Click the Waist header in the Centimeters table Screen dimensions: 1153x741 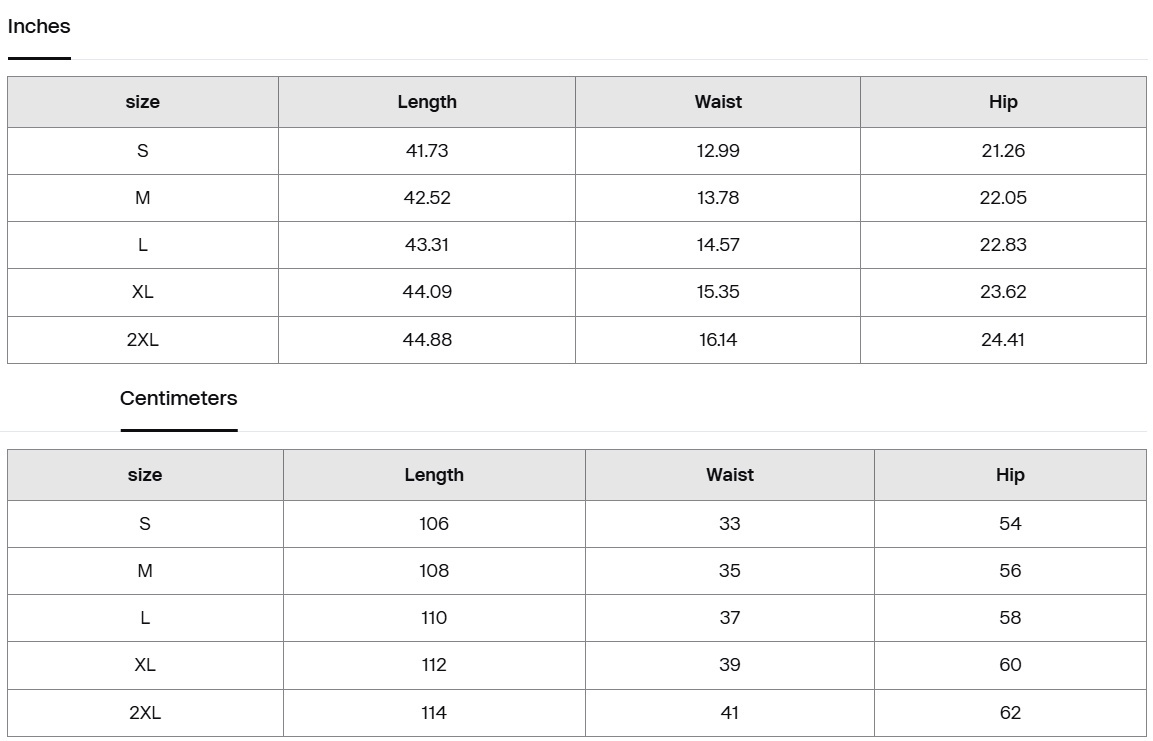[730, 475]
